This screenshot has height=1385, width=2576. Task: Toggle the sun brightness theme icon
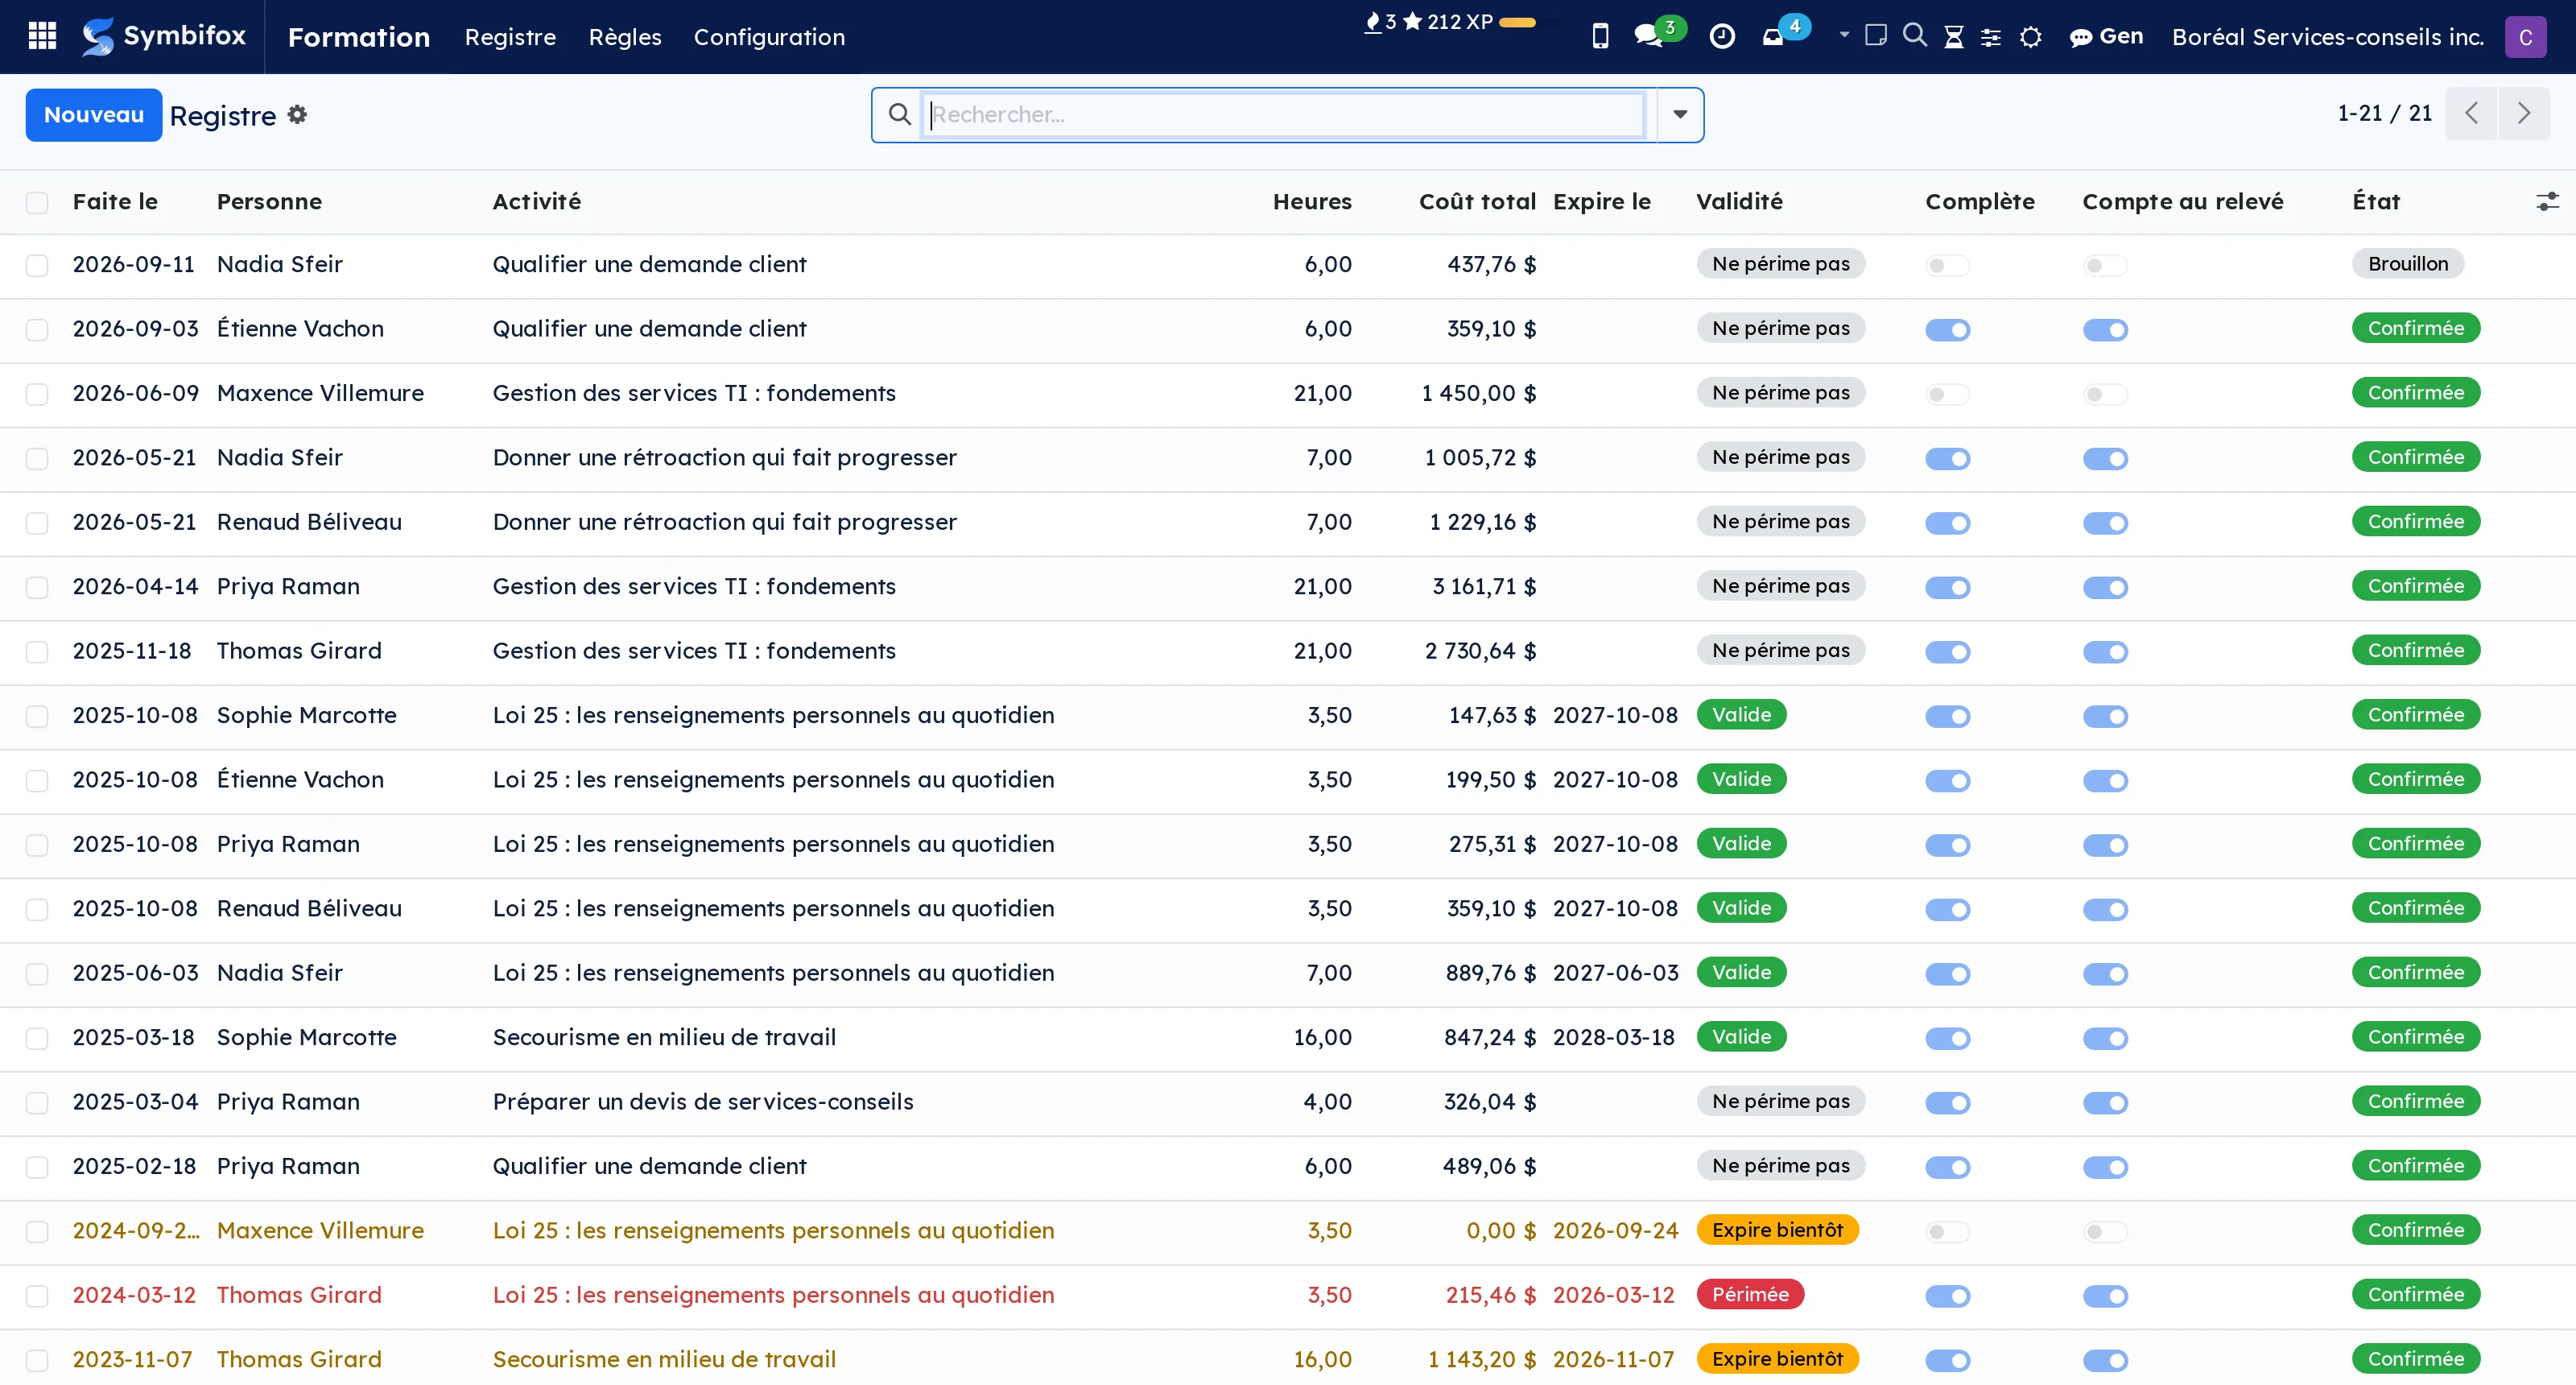click(x=2030, y=37)
